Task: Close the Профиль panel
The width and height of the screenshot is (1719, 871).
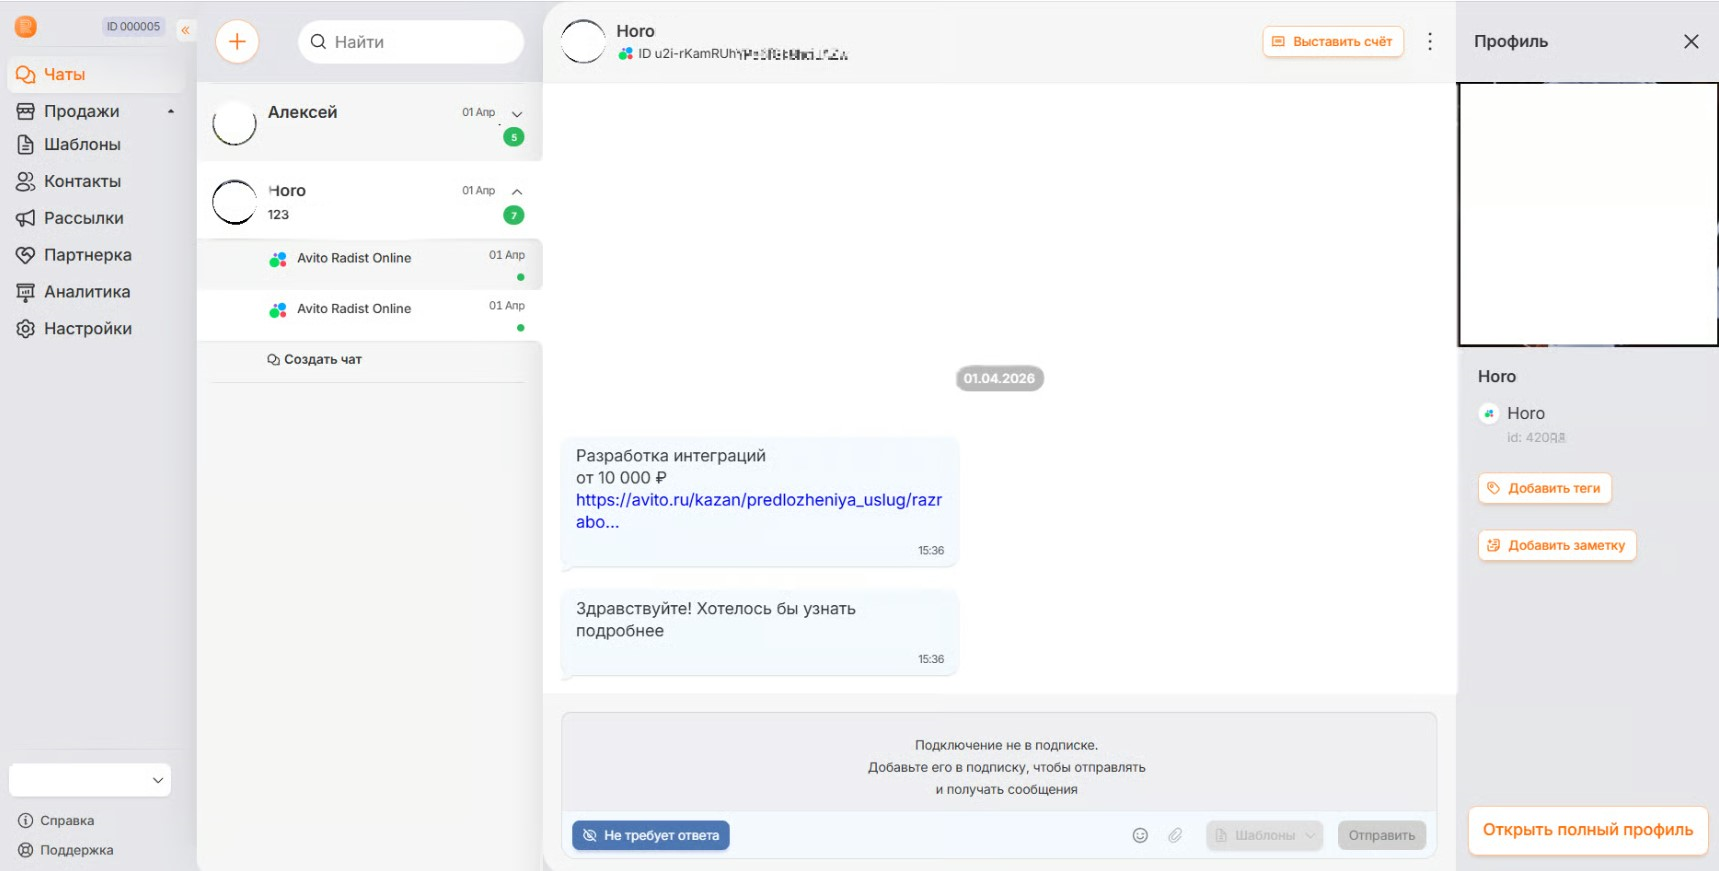Action: click(1691, 42)
